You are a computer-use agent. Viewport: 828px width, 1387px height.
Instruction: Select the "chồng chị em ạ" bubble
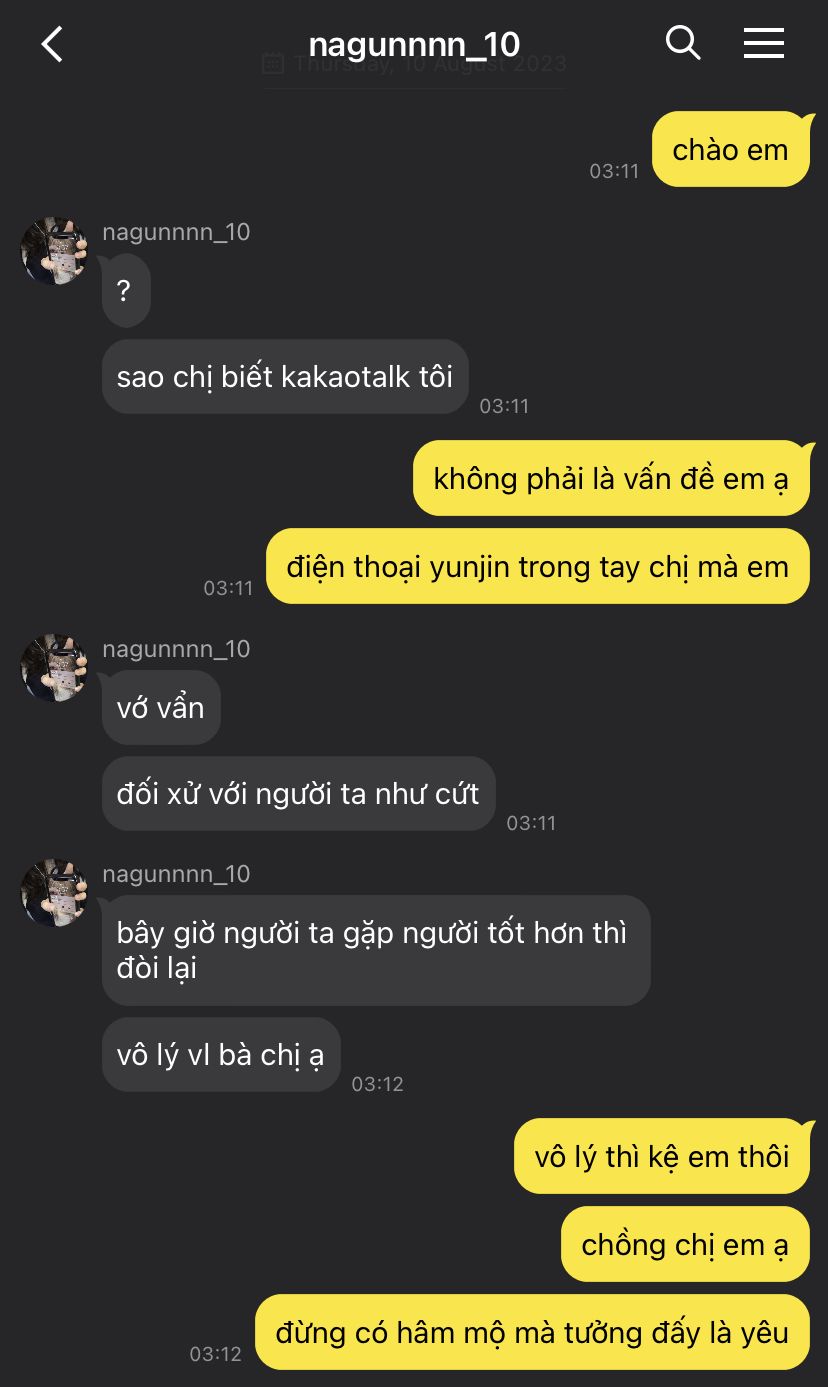(x=685, y=1244)
